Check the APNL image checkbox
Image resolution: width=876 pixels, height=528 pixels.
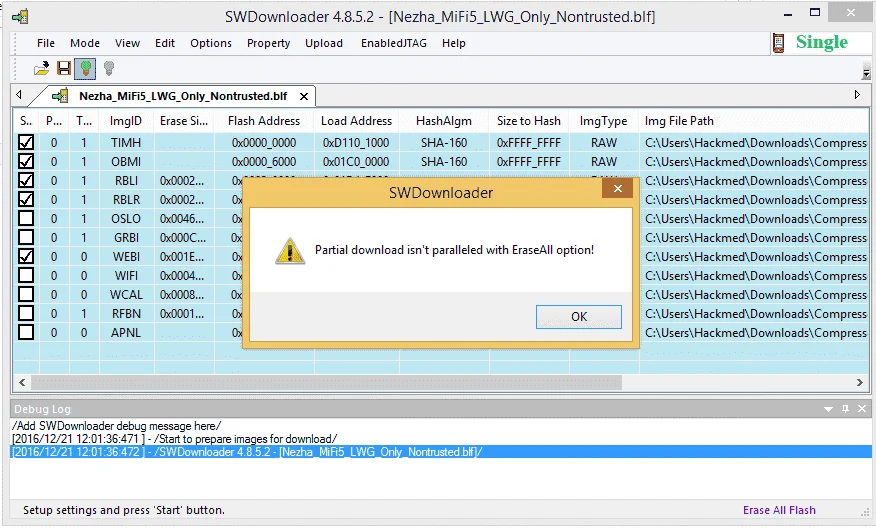click(x=26, y=332)
